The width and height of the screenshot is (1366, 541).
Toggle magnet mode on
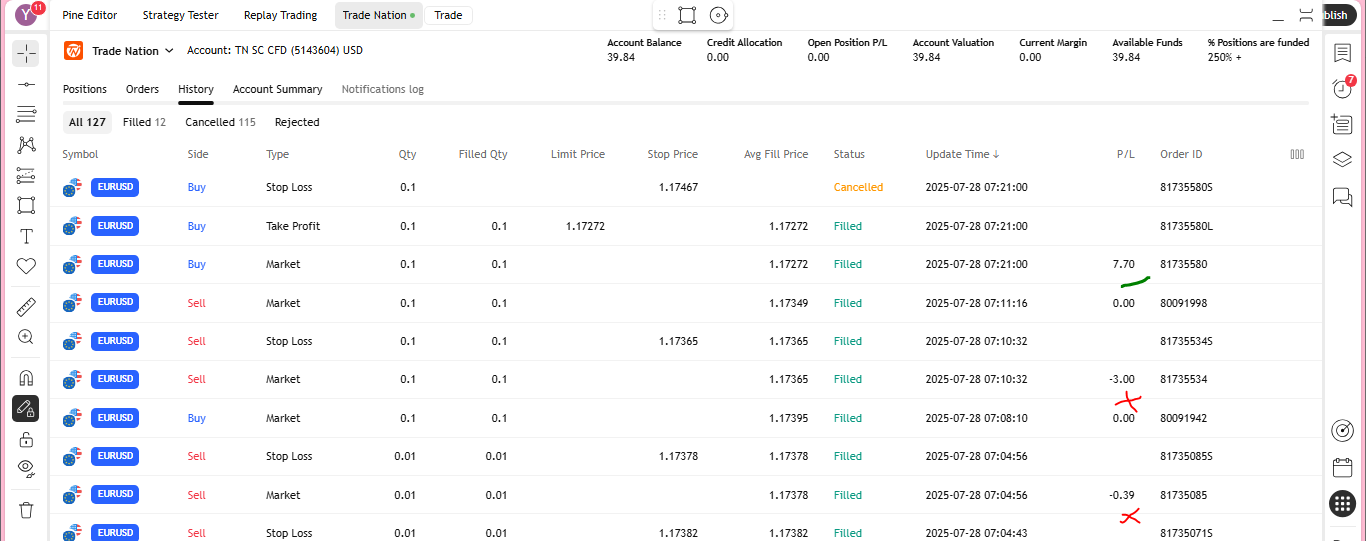26,378
